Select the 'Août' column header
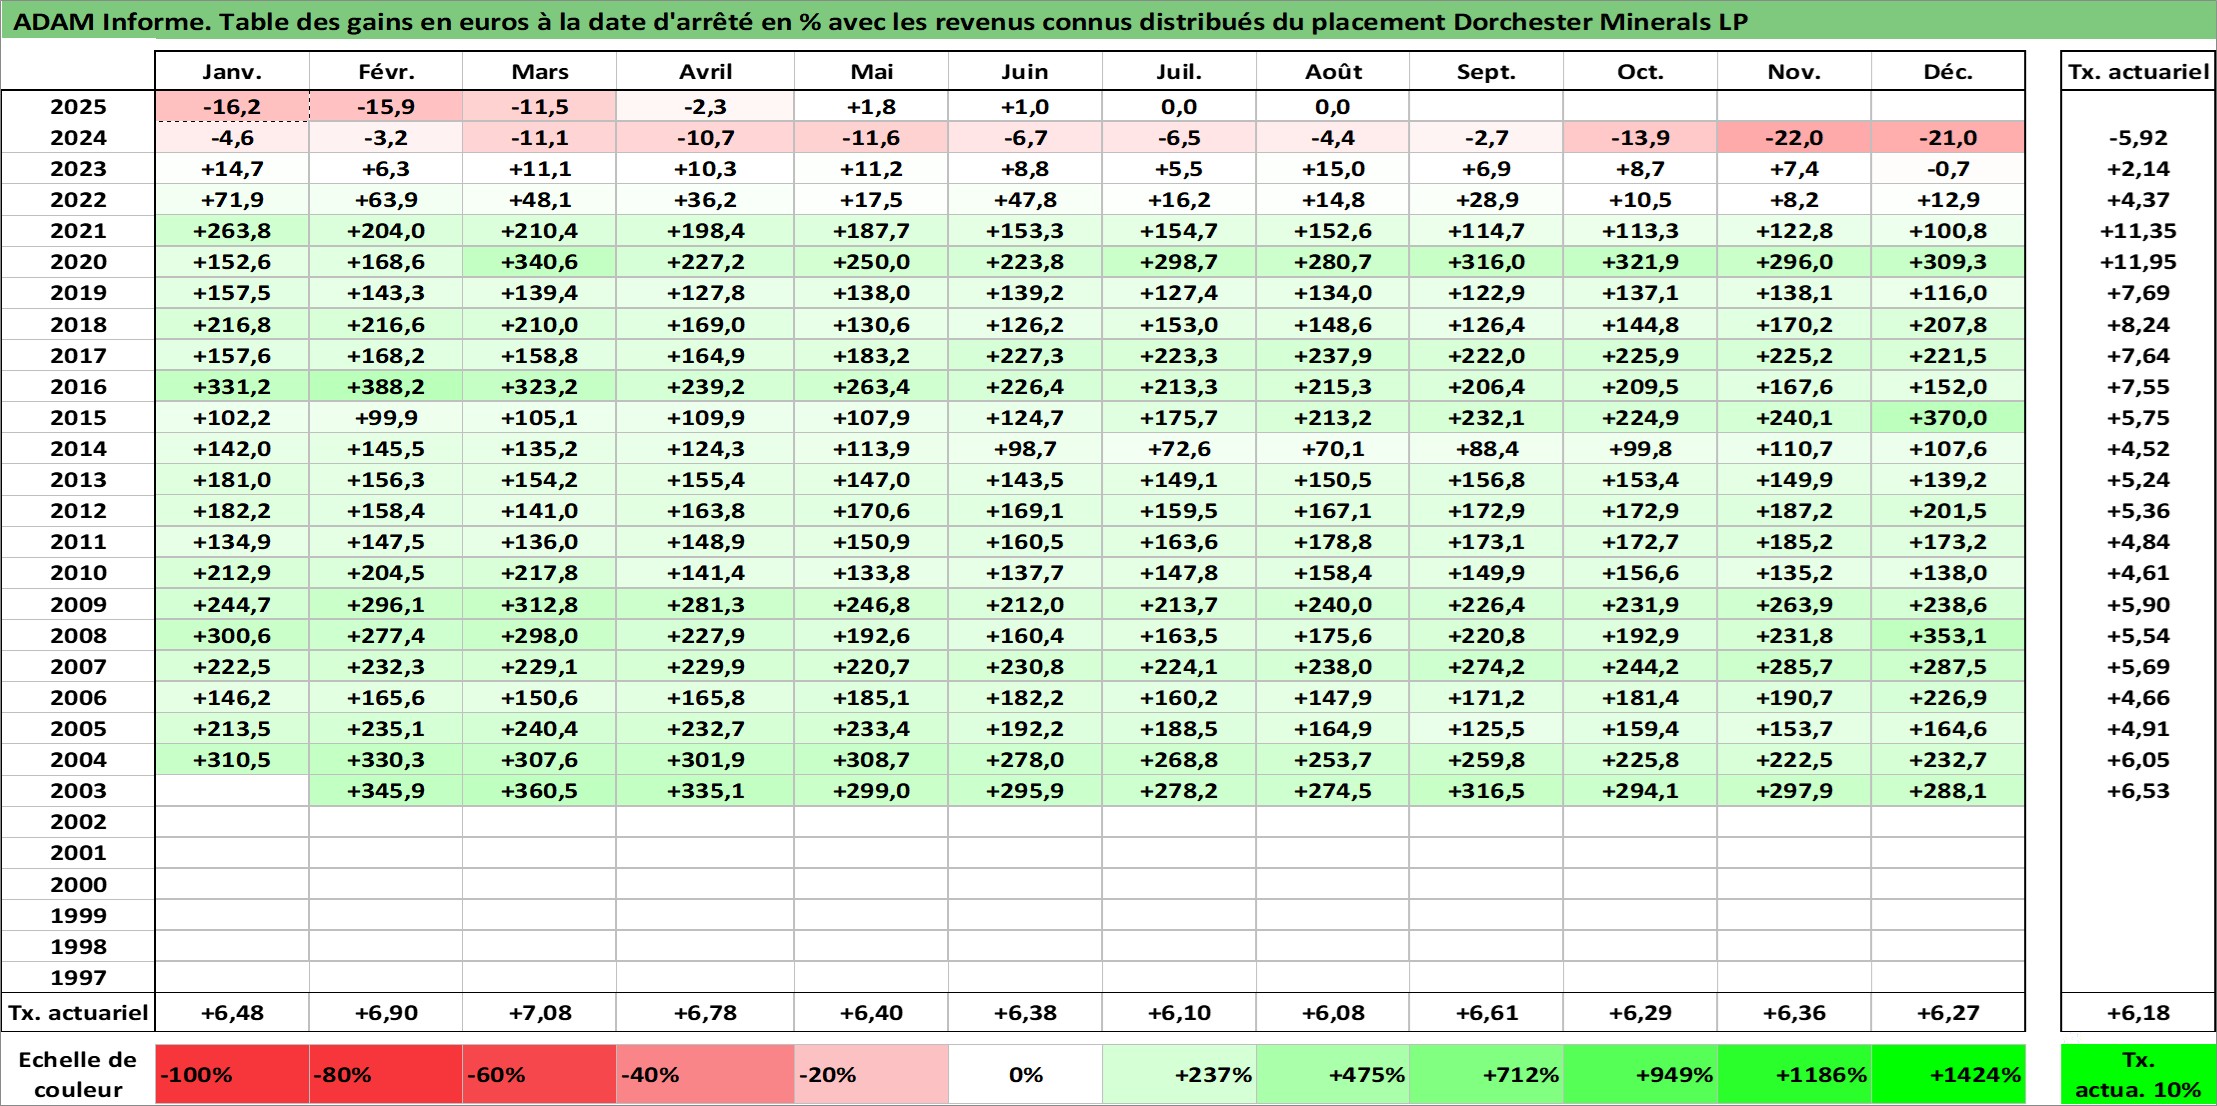The image size is (2217, 1106). 1333,71
